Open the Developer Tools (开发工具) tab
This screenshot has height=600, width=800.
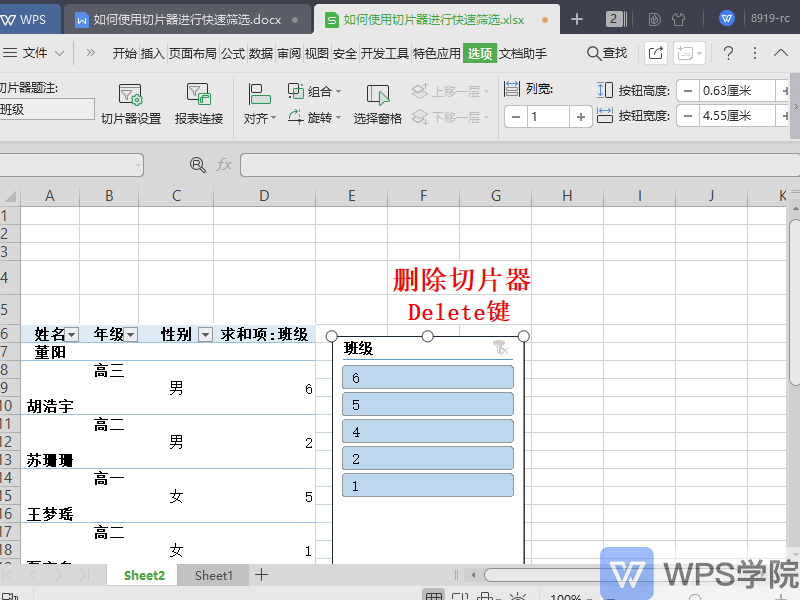point(385,53)
